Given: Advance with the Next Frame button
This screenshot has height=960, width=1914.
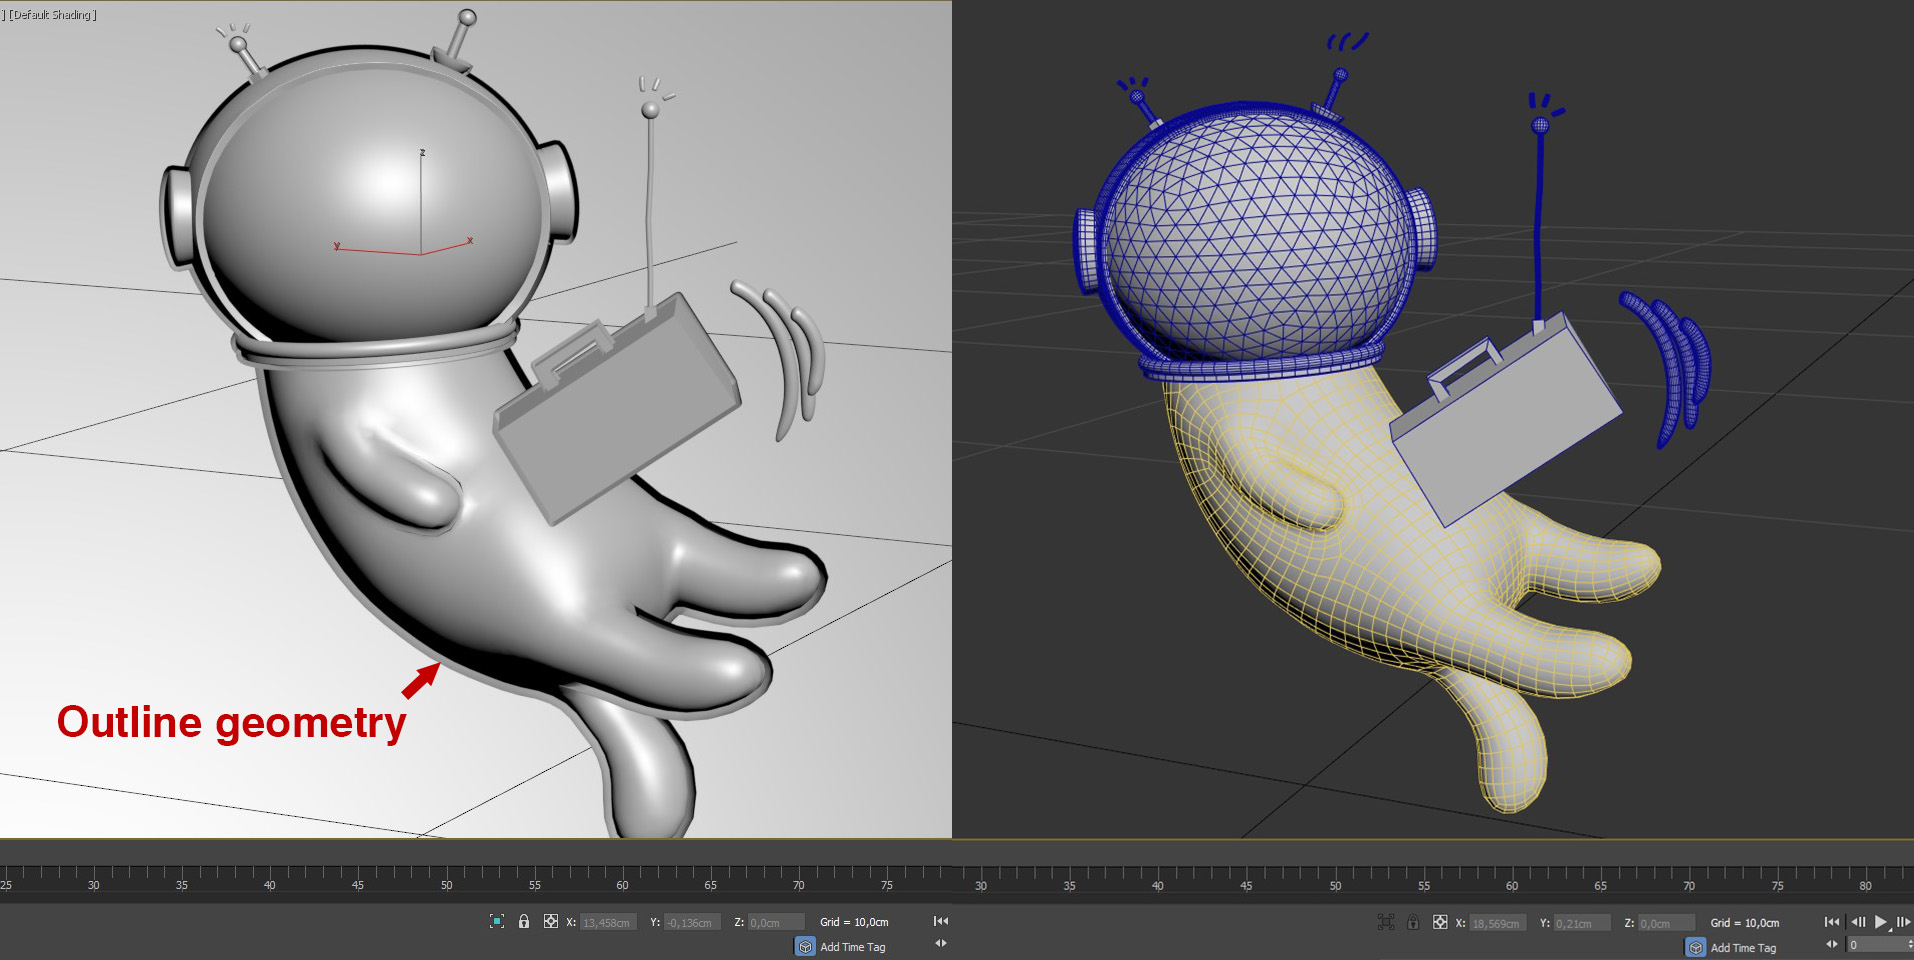Looking at the screenshot, I should pos(1903,922).
